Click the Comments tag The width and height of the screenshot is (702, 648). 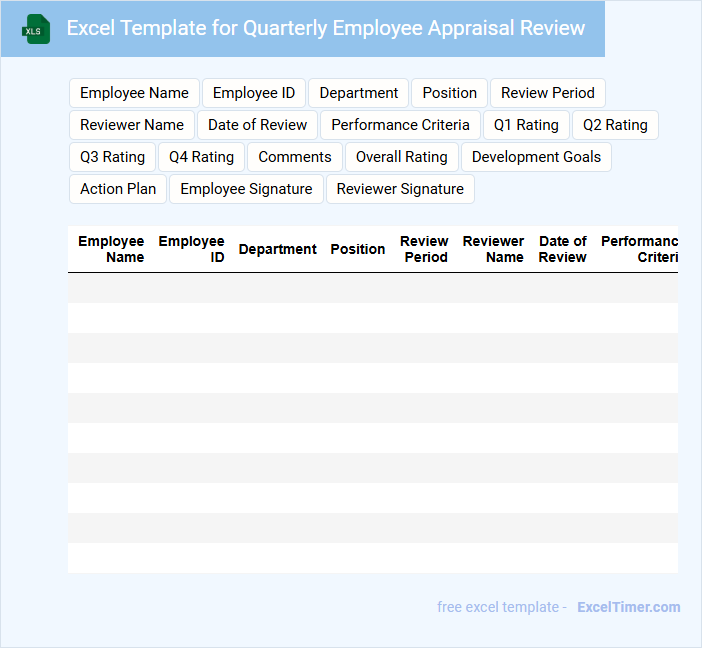(x=295, y=157)
